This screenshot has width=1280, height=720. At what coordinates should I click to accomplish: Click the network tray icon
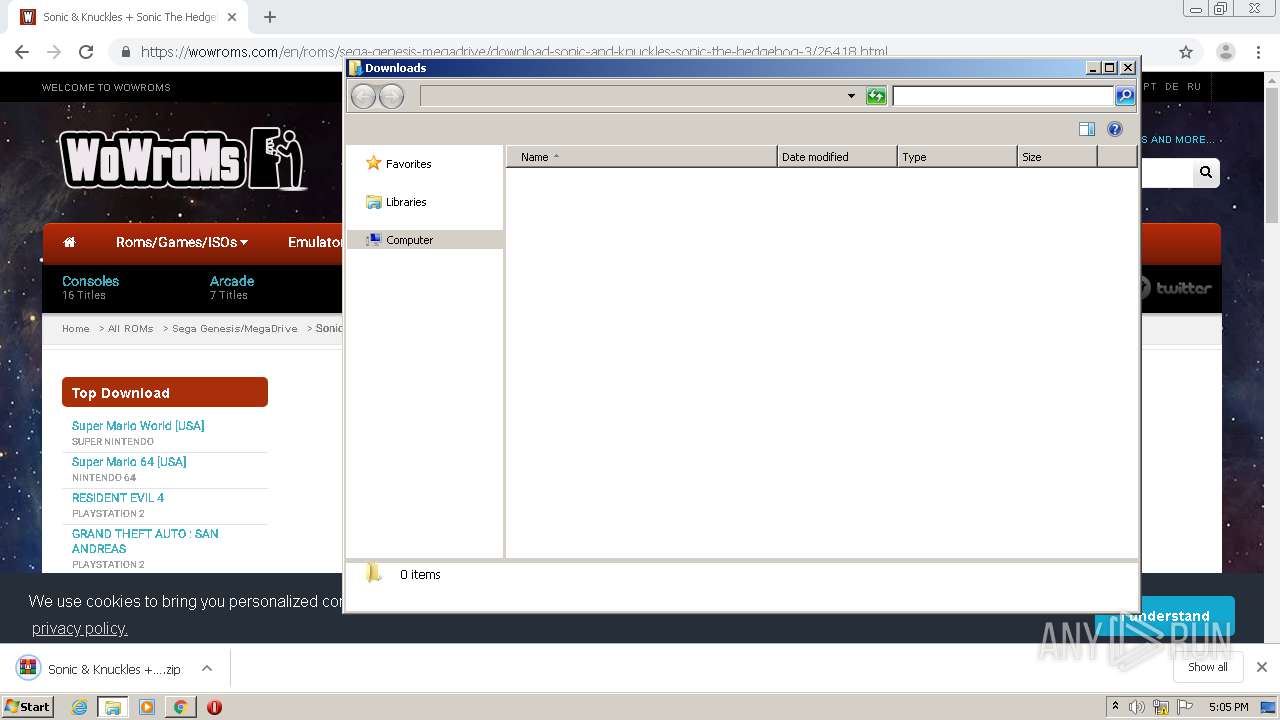click(1161, 707)
